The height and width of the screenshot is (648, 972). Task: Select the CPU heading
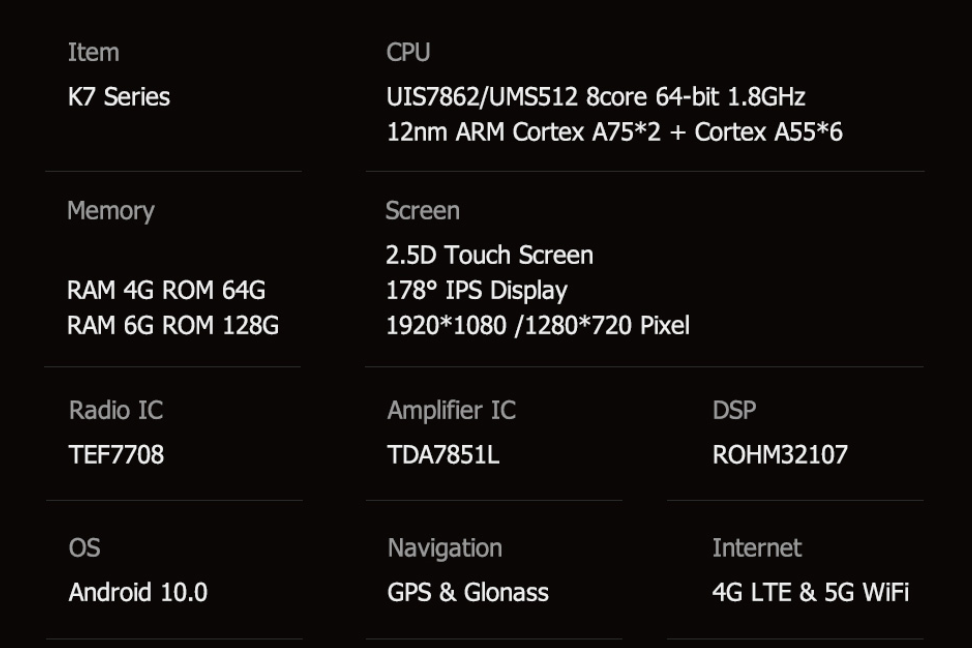pyautogui.click(x=408, y=52)
